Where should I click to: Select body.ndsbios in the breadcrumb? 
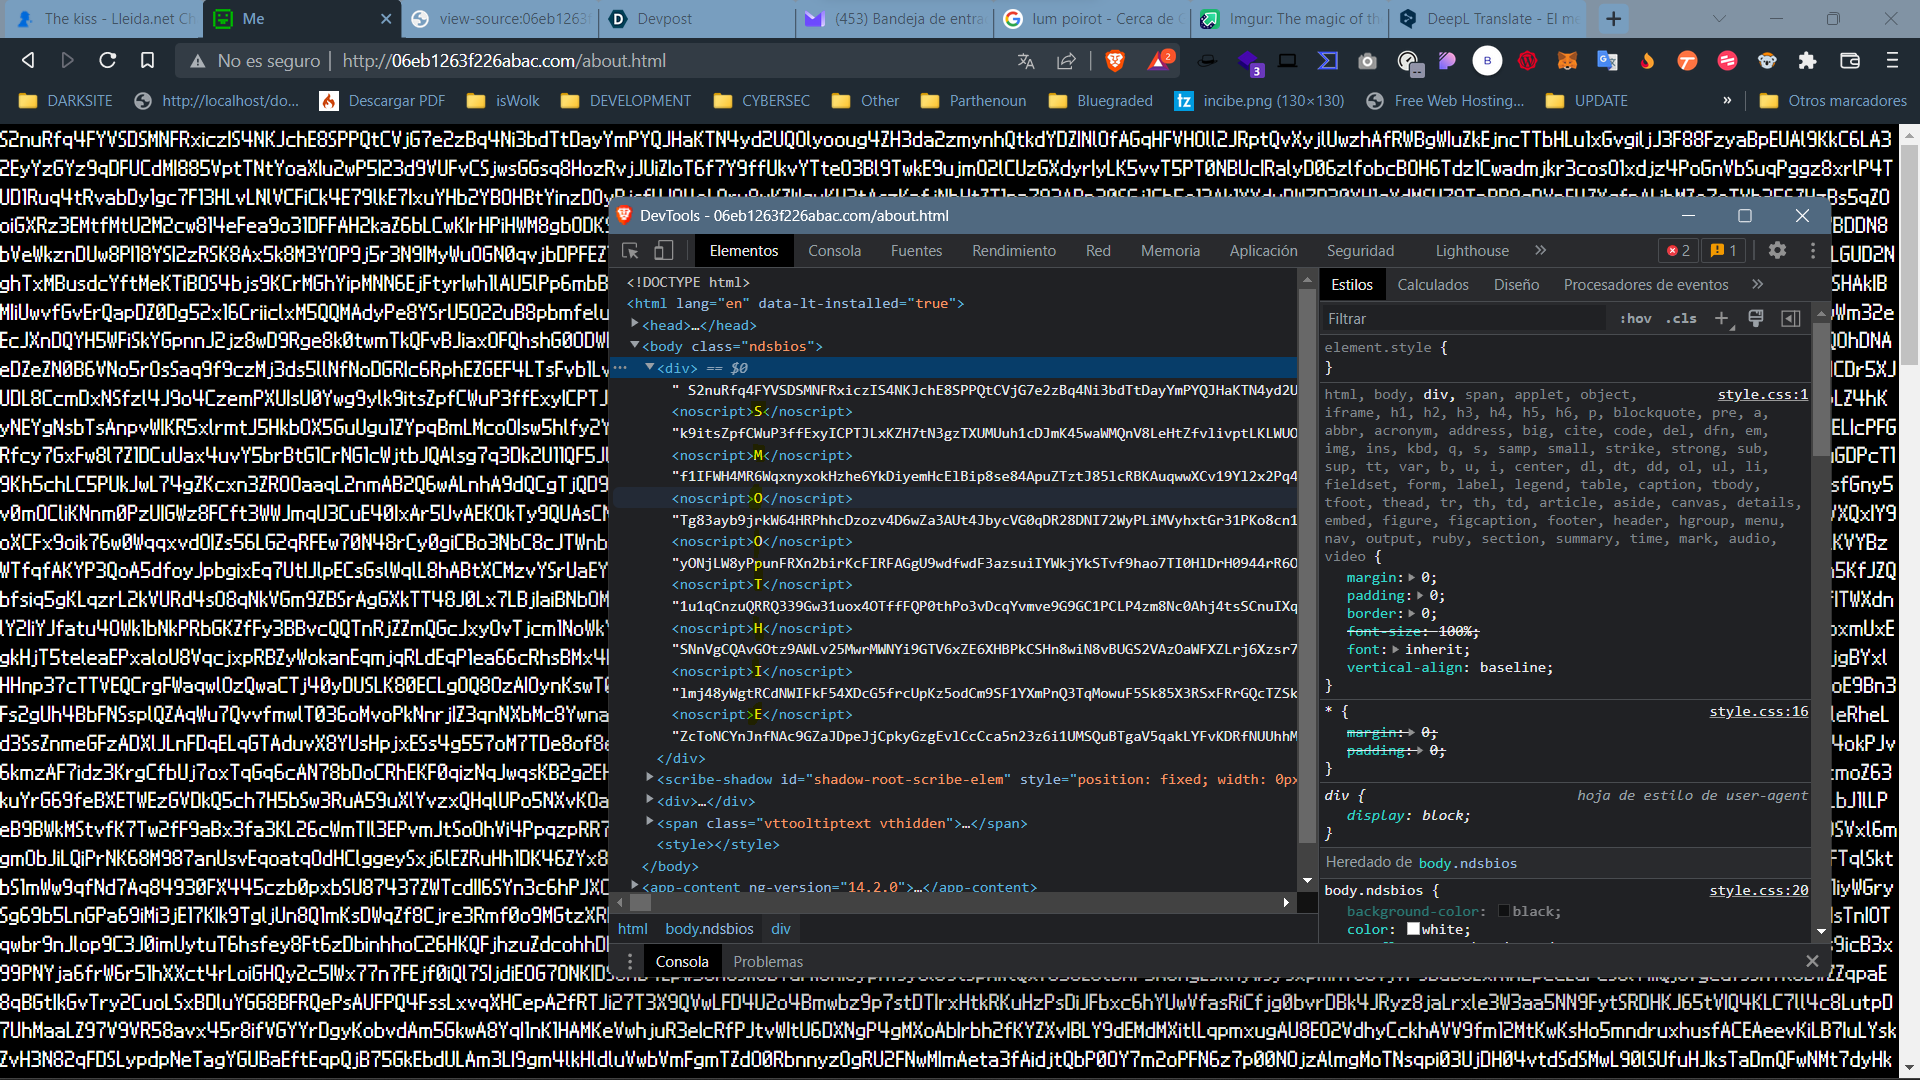pyautogui.click(x=709, y=929)
